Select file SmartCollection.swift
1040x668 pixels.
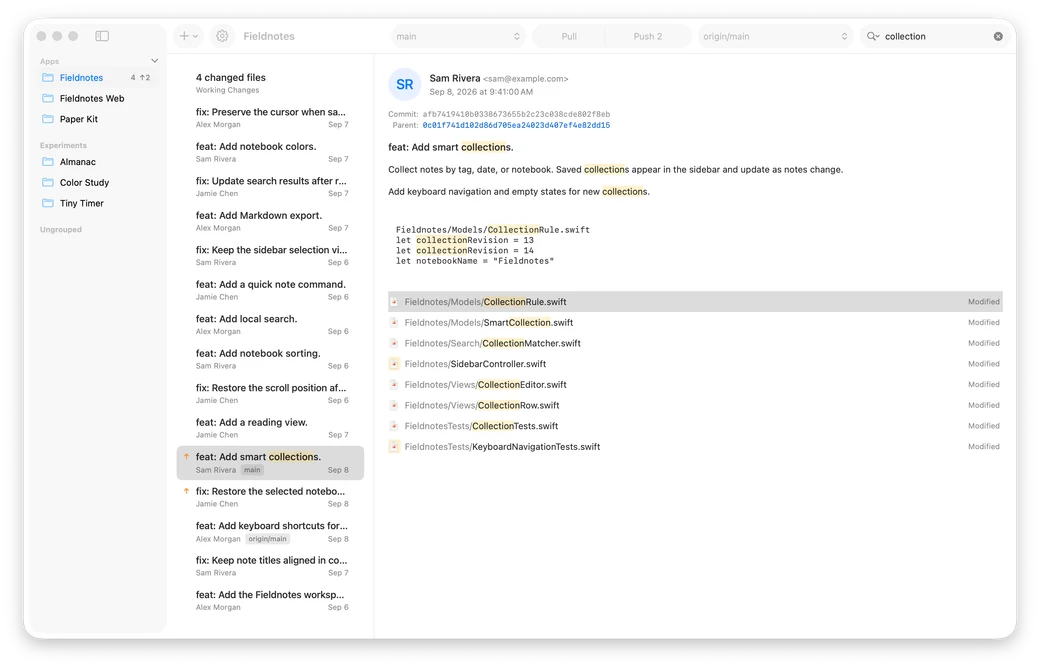(x=695, y=322)
